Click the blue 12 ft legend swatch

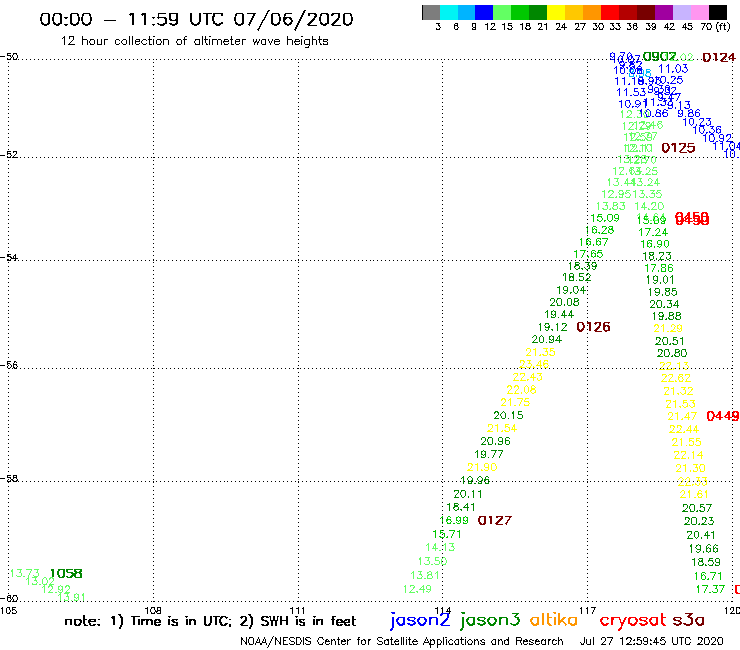[484, 12]
